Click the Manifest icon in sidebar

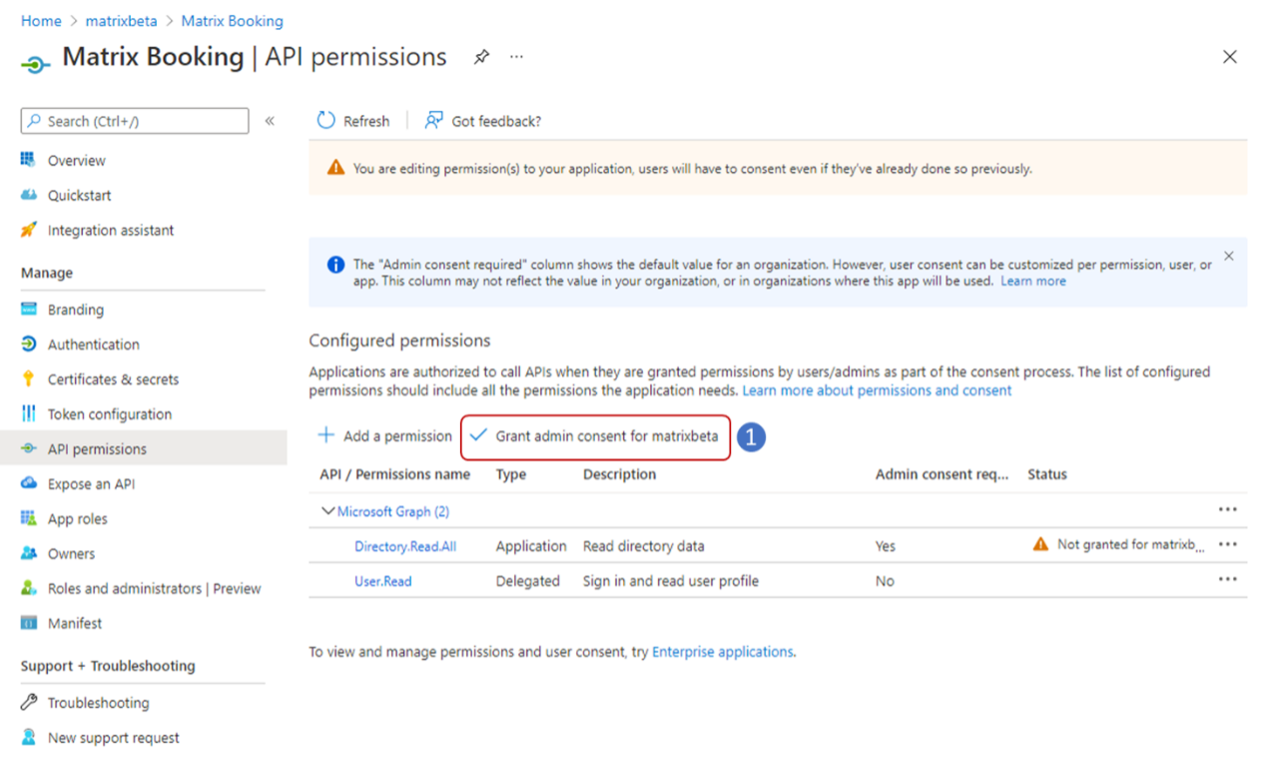coord(28,623)
